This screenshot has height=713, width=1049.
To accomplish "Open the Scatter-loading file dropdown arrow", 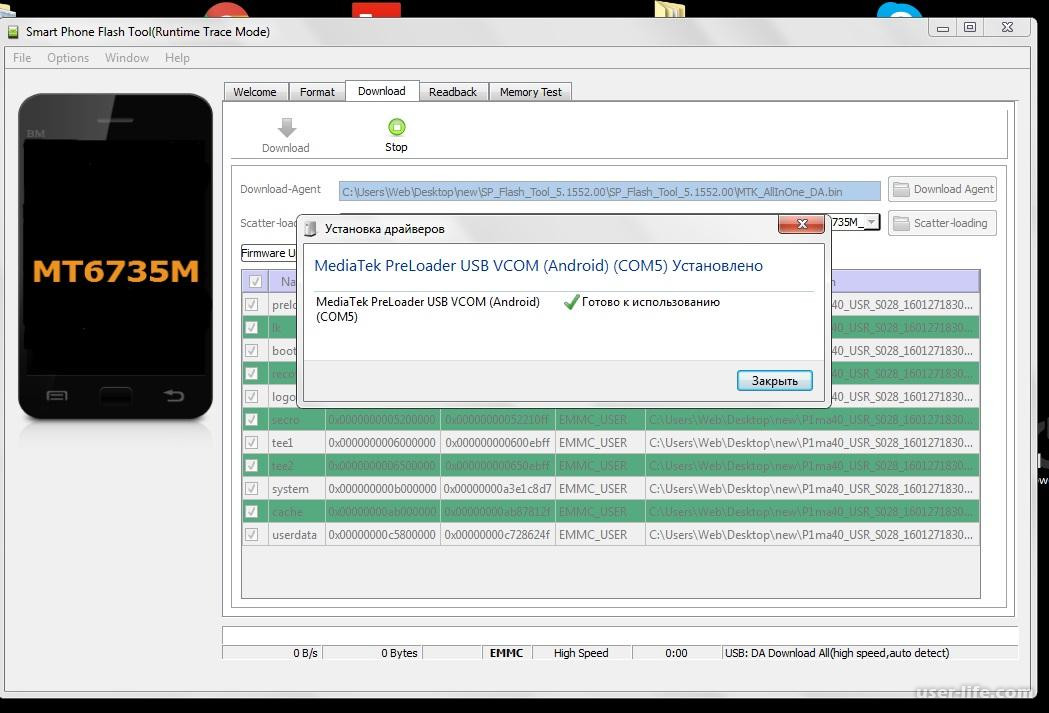I will 871,222.
